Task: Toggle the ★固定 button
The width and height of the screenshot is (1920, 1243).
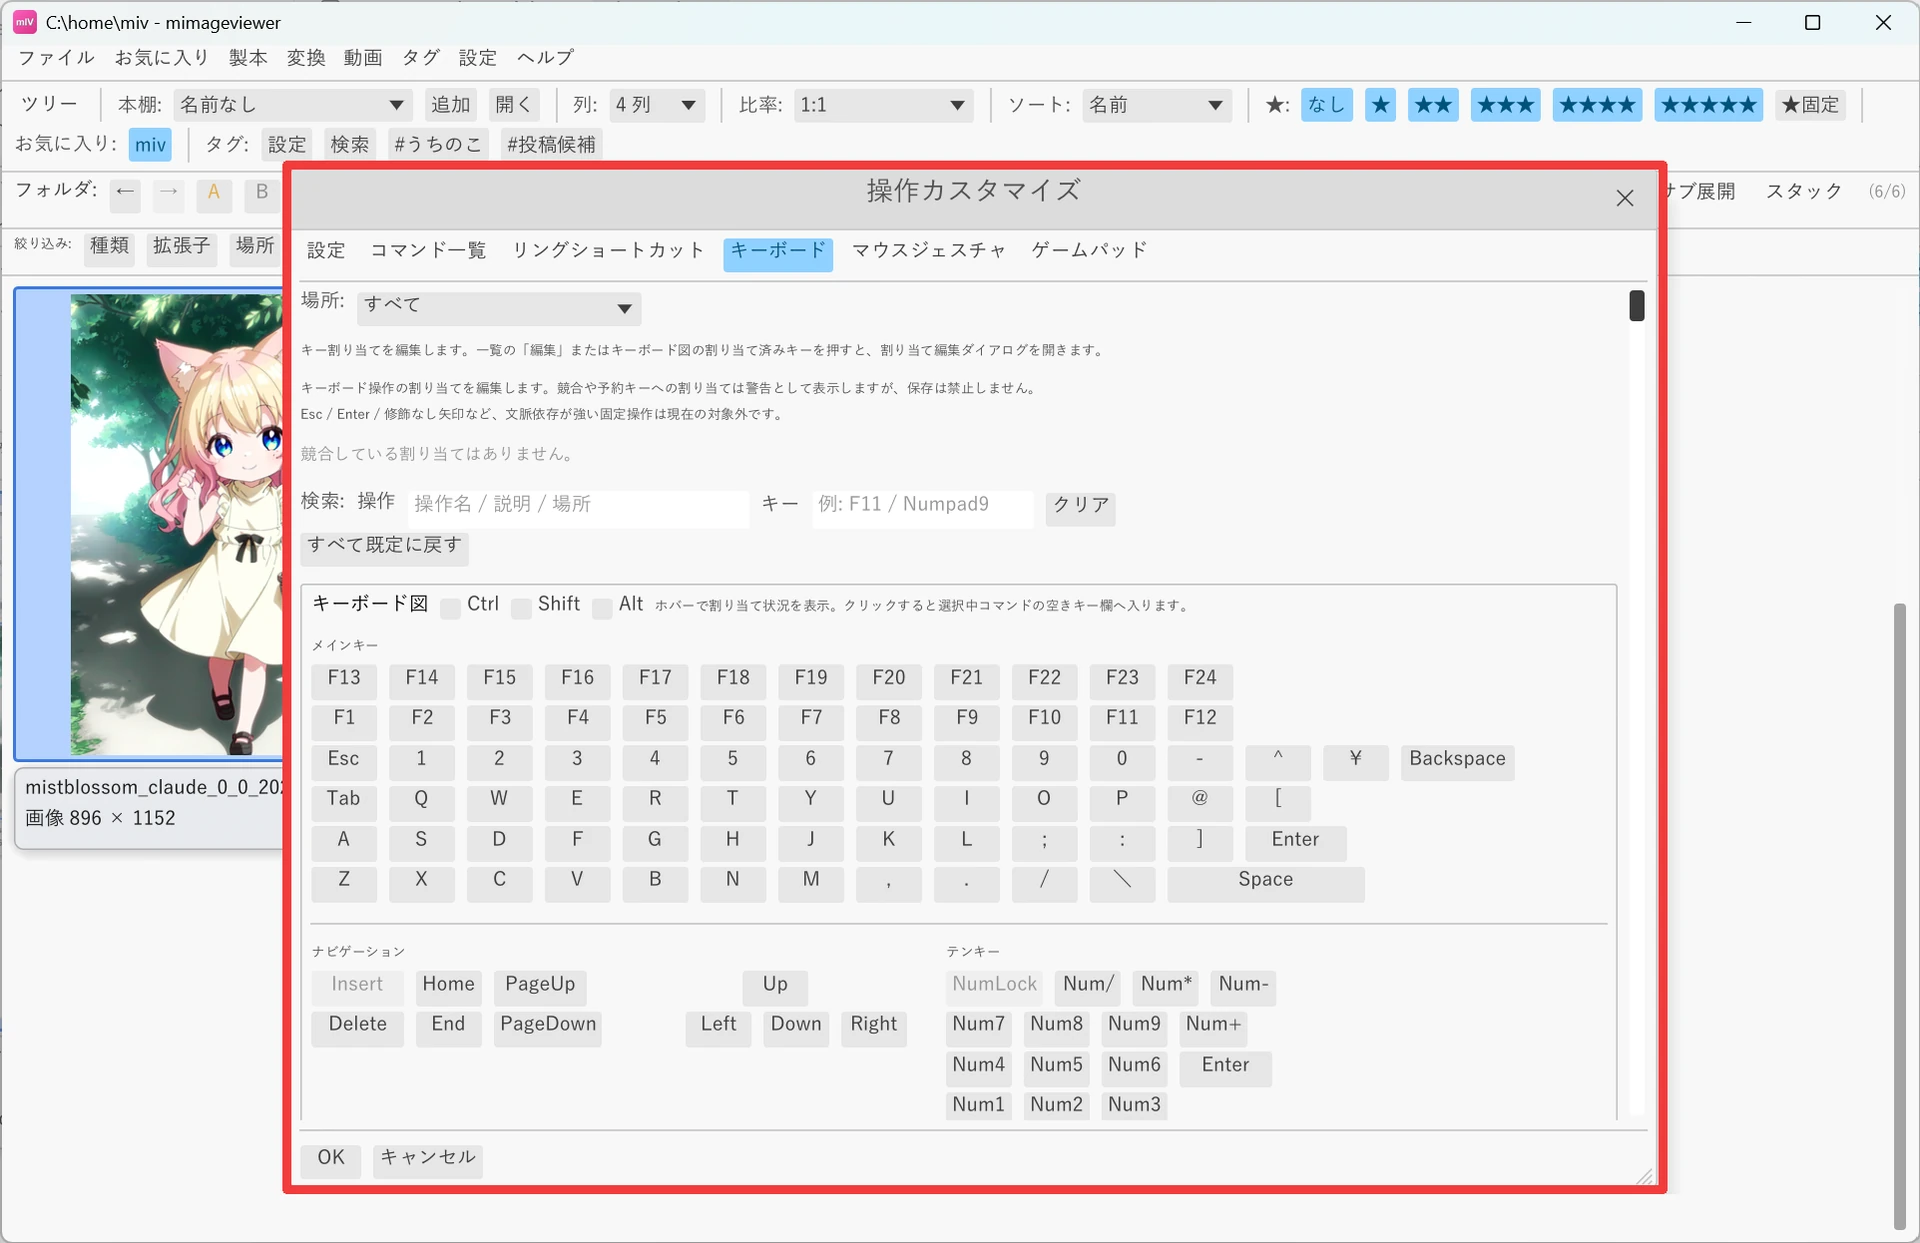Action: (x=1810, y=105)
